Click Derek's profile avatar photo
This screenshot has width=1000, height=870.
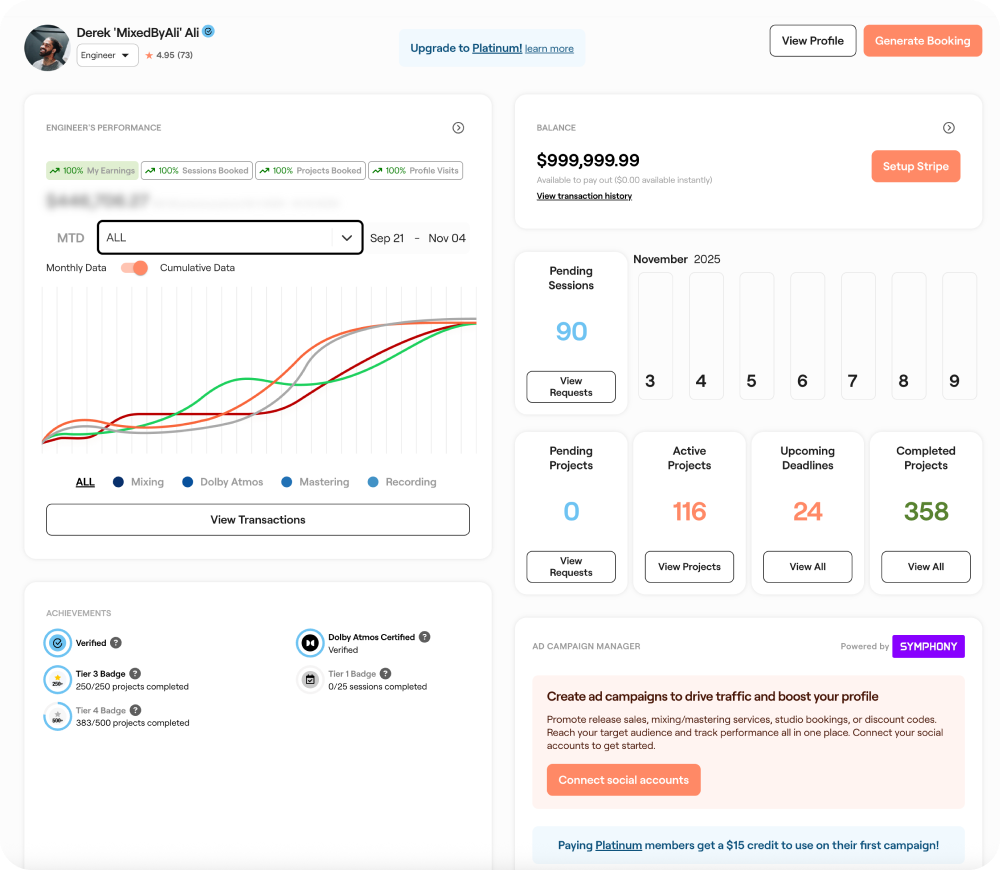[47, 47]
